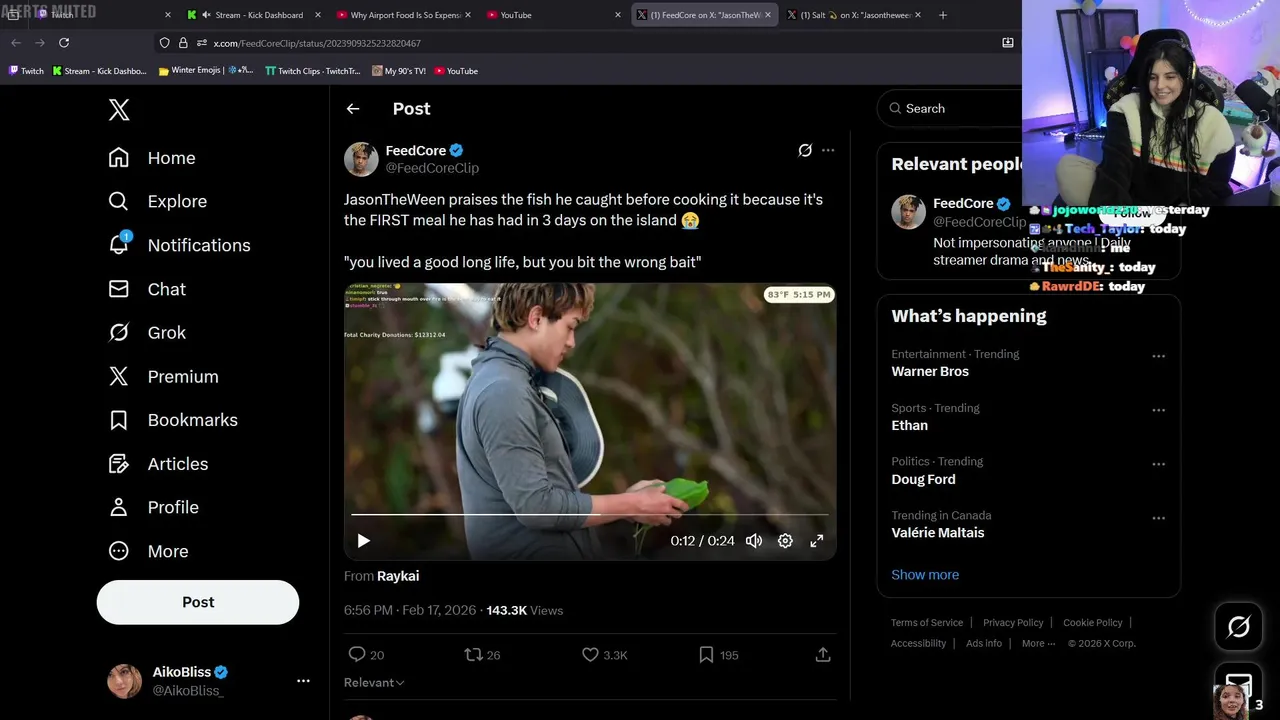Open Home in the X sidebar
Viewport: 1280px width, 720px height.
152,158
